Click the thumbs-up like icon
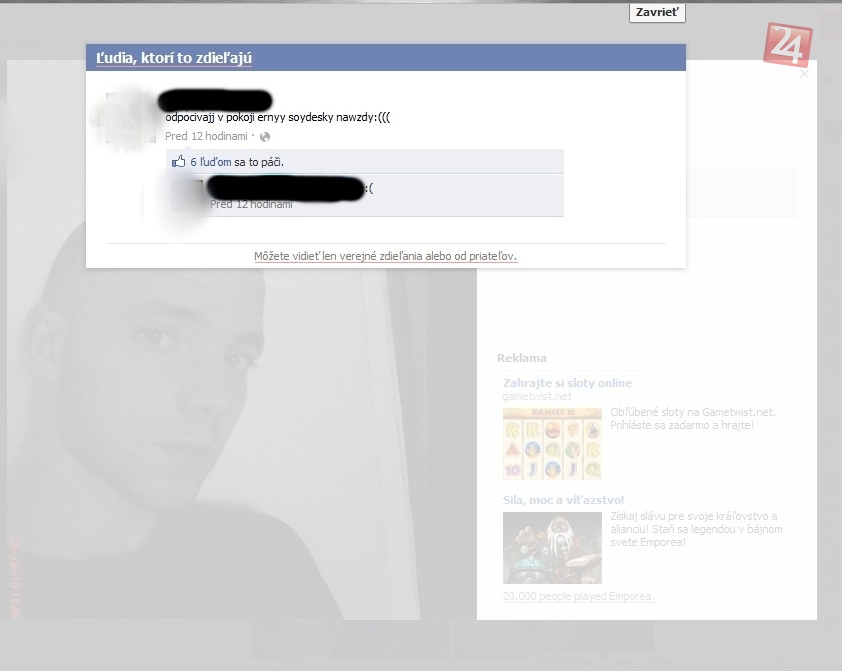The image size is (842, 671). pyautogui.click(x=179, y=161)
